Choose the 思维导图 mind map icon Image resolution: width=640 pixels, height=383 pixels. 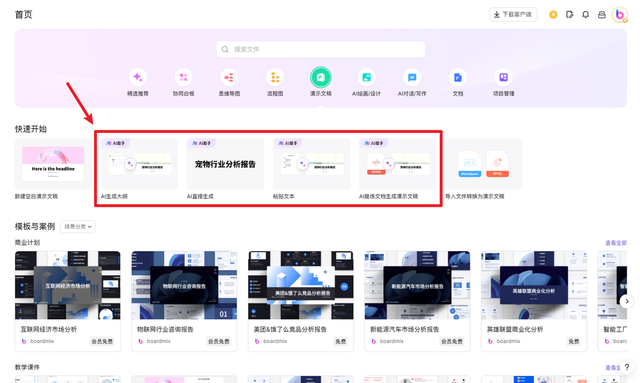229,77
